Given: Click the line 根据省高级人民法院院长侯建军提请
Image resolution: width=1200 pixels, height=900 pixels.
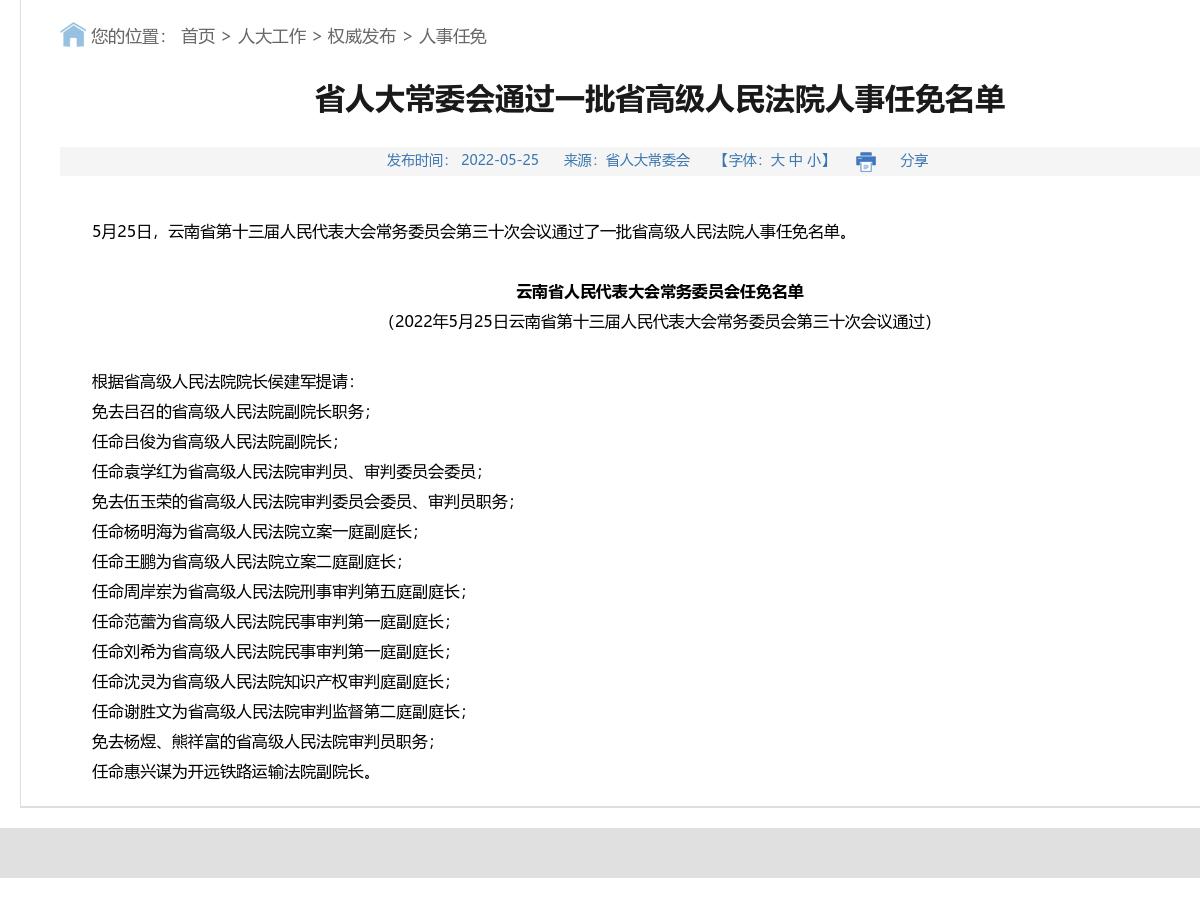Looking at the screenshot, I should tap(224, 382).
